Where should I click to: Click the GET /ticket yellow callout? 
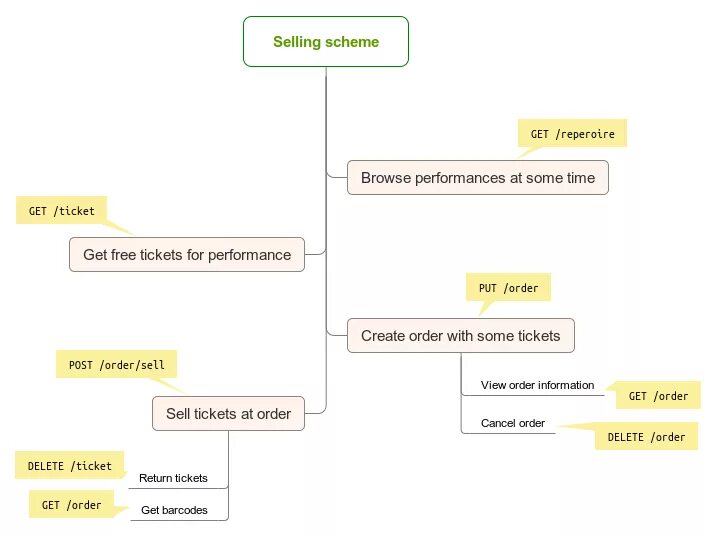click(62, 211)
